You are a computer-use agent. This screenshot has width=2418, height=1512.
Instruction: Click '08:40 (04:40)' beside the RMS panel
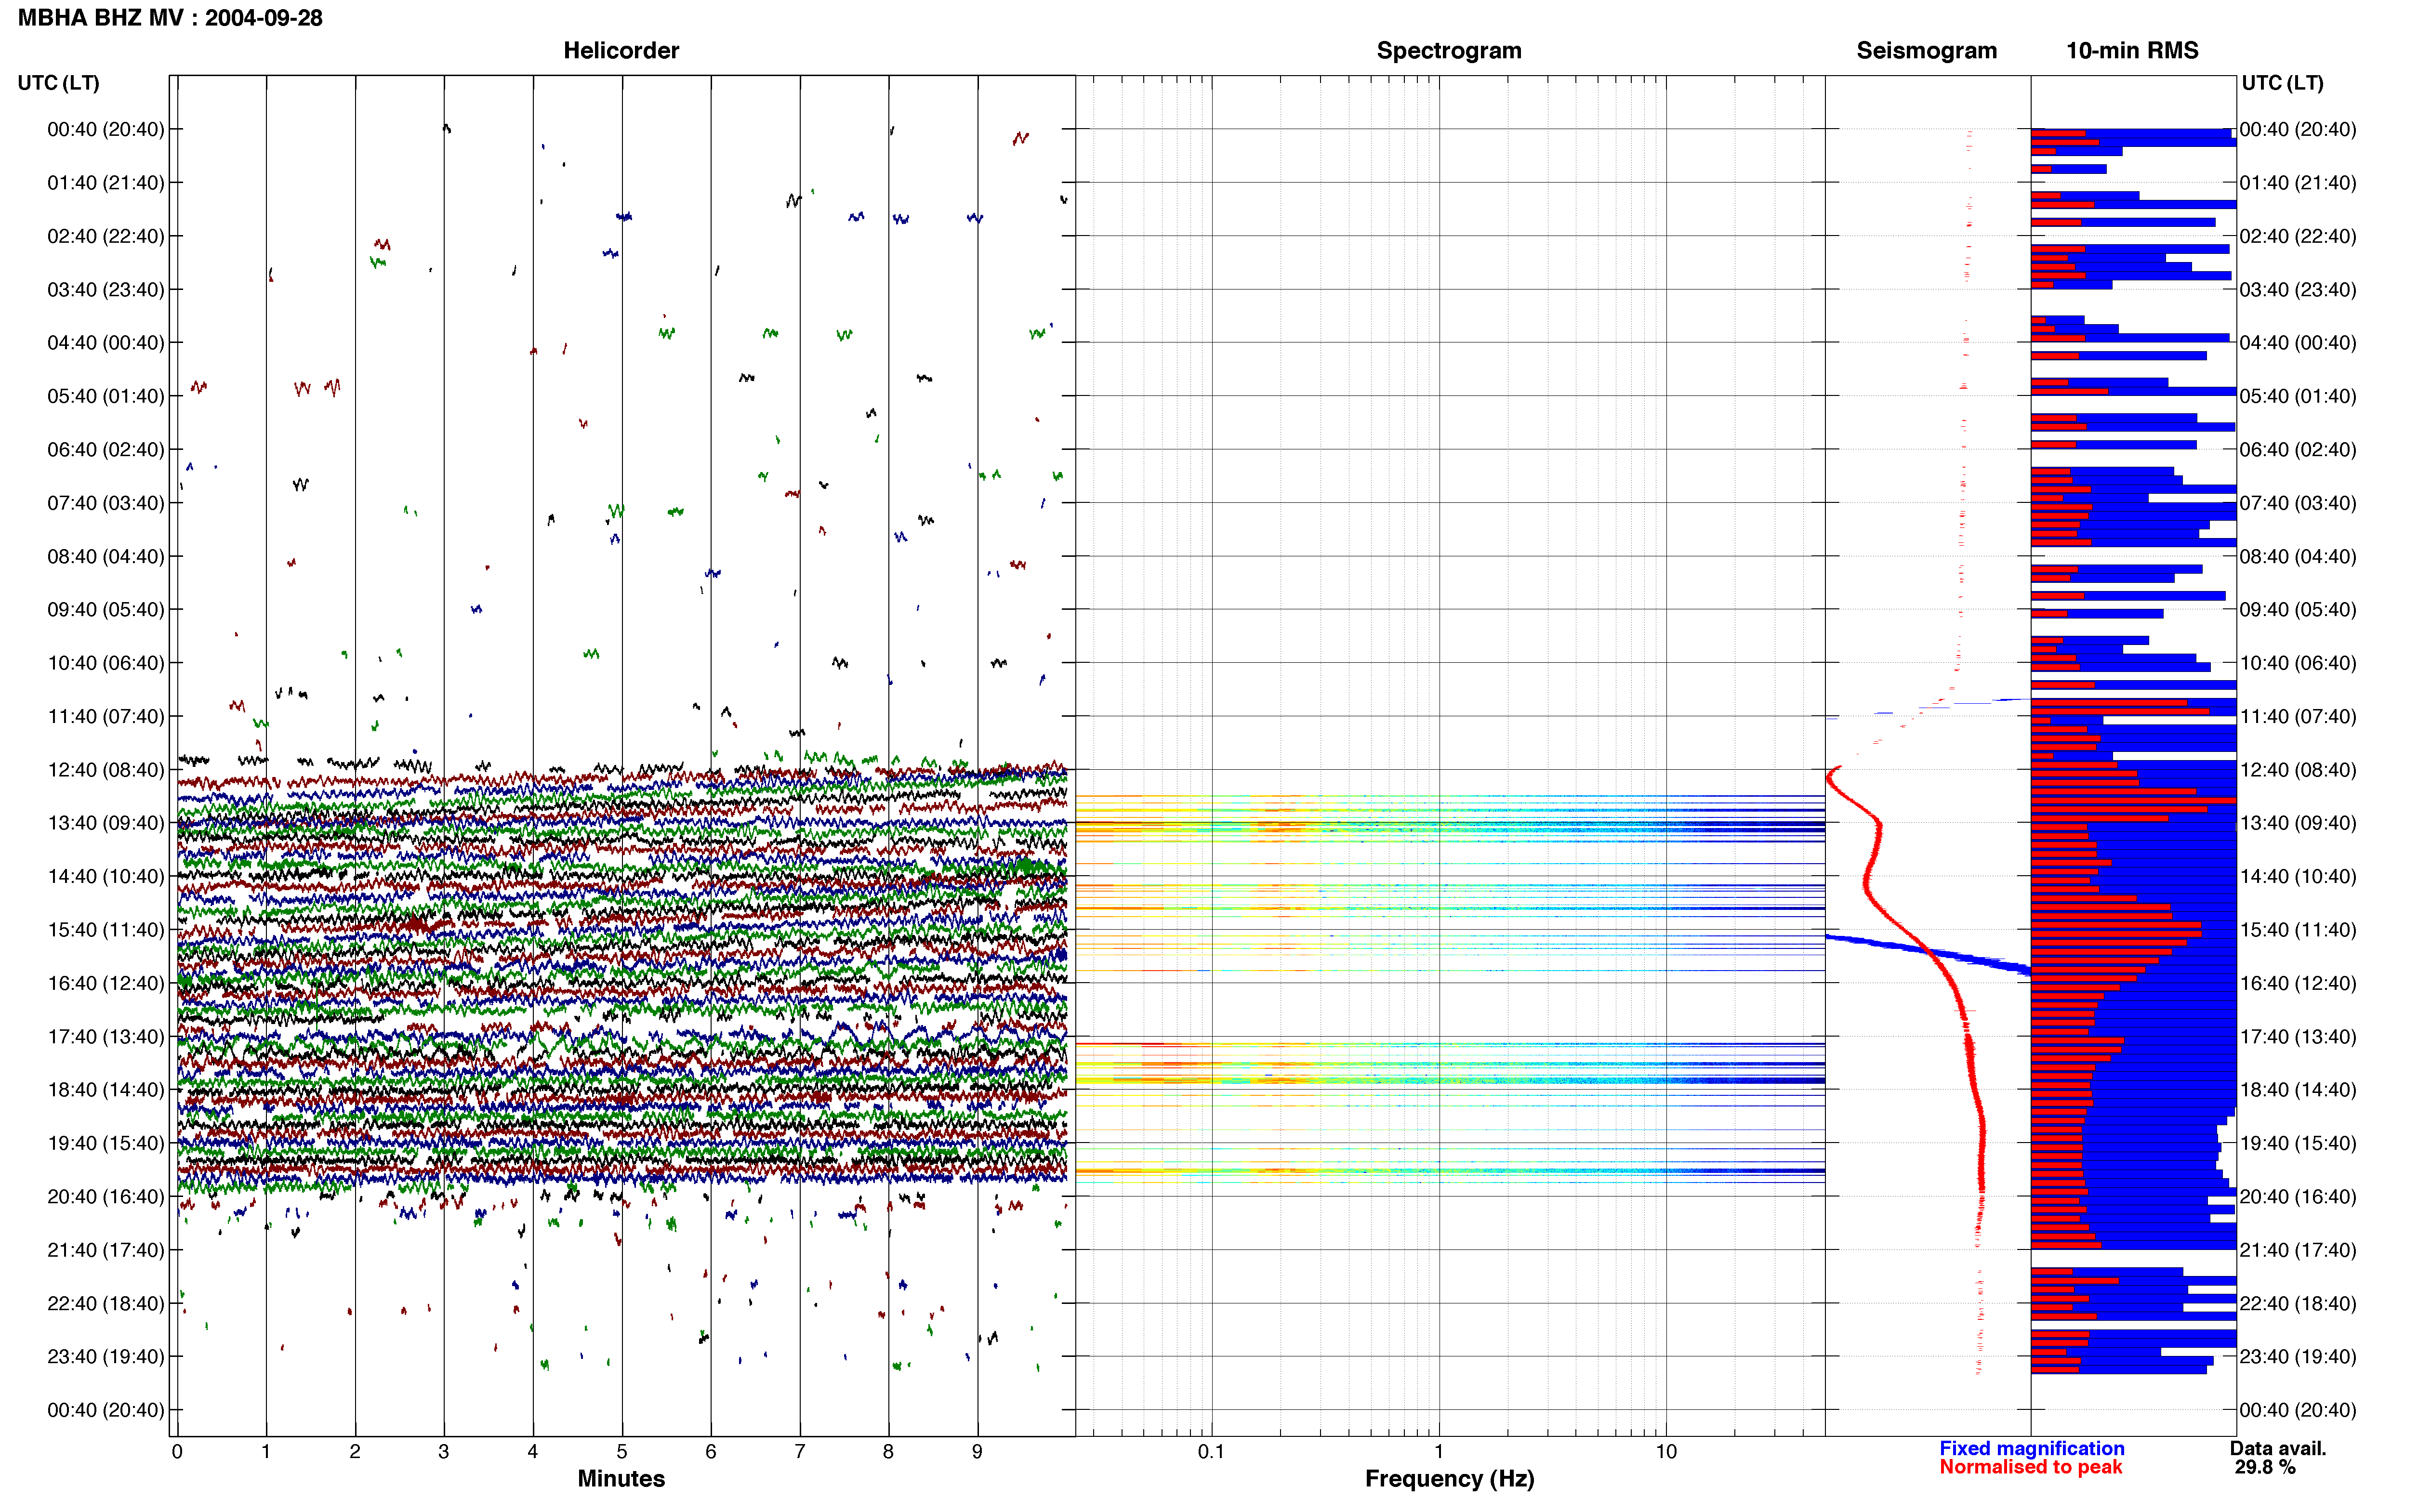(2298, 556)
